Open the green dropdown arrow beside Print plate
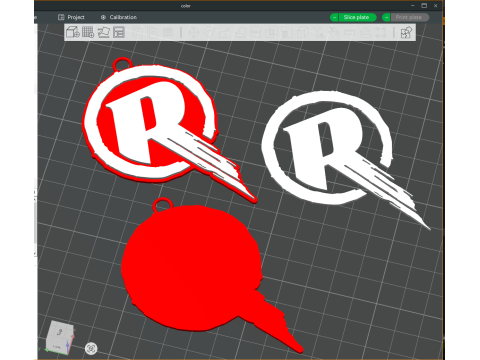The width and height of the screenshot is (480, 360). tap(386, 17)
